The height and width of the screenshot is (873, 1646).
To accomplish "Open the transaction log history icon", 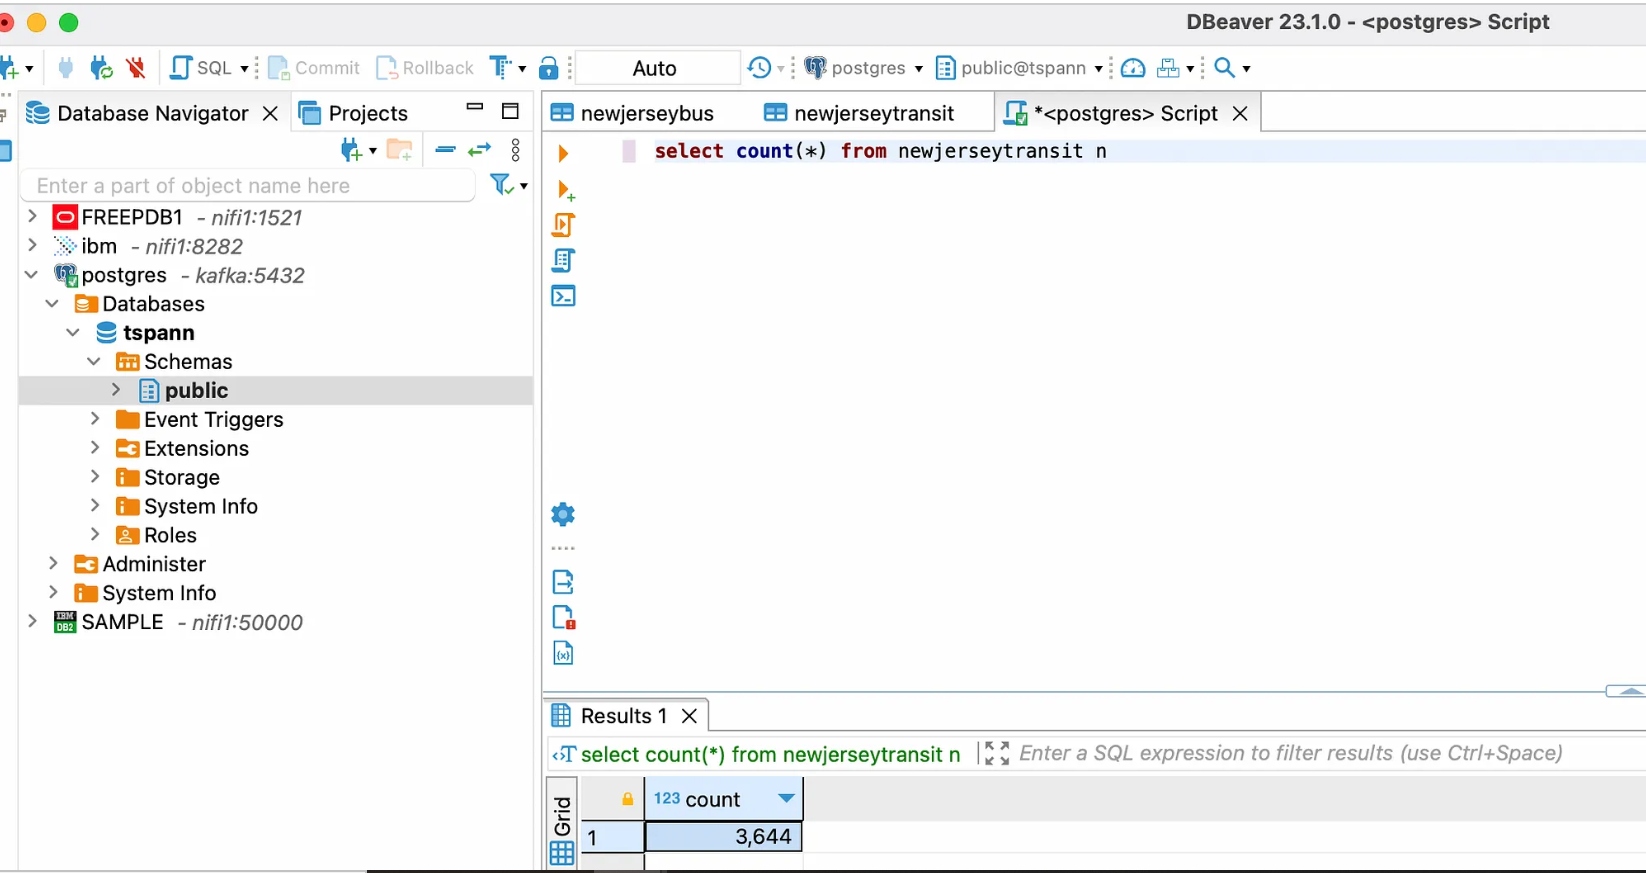I will click(x=760, y=68).
